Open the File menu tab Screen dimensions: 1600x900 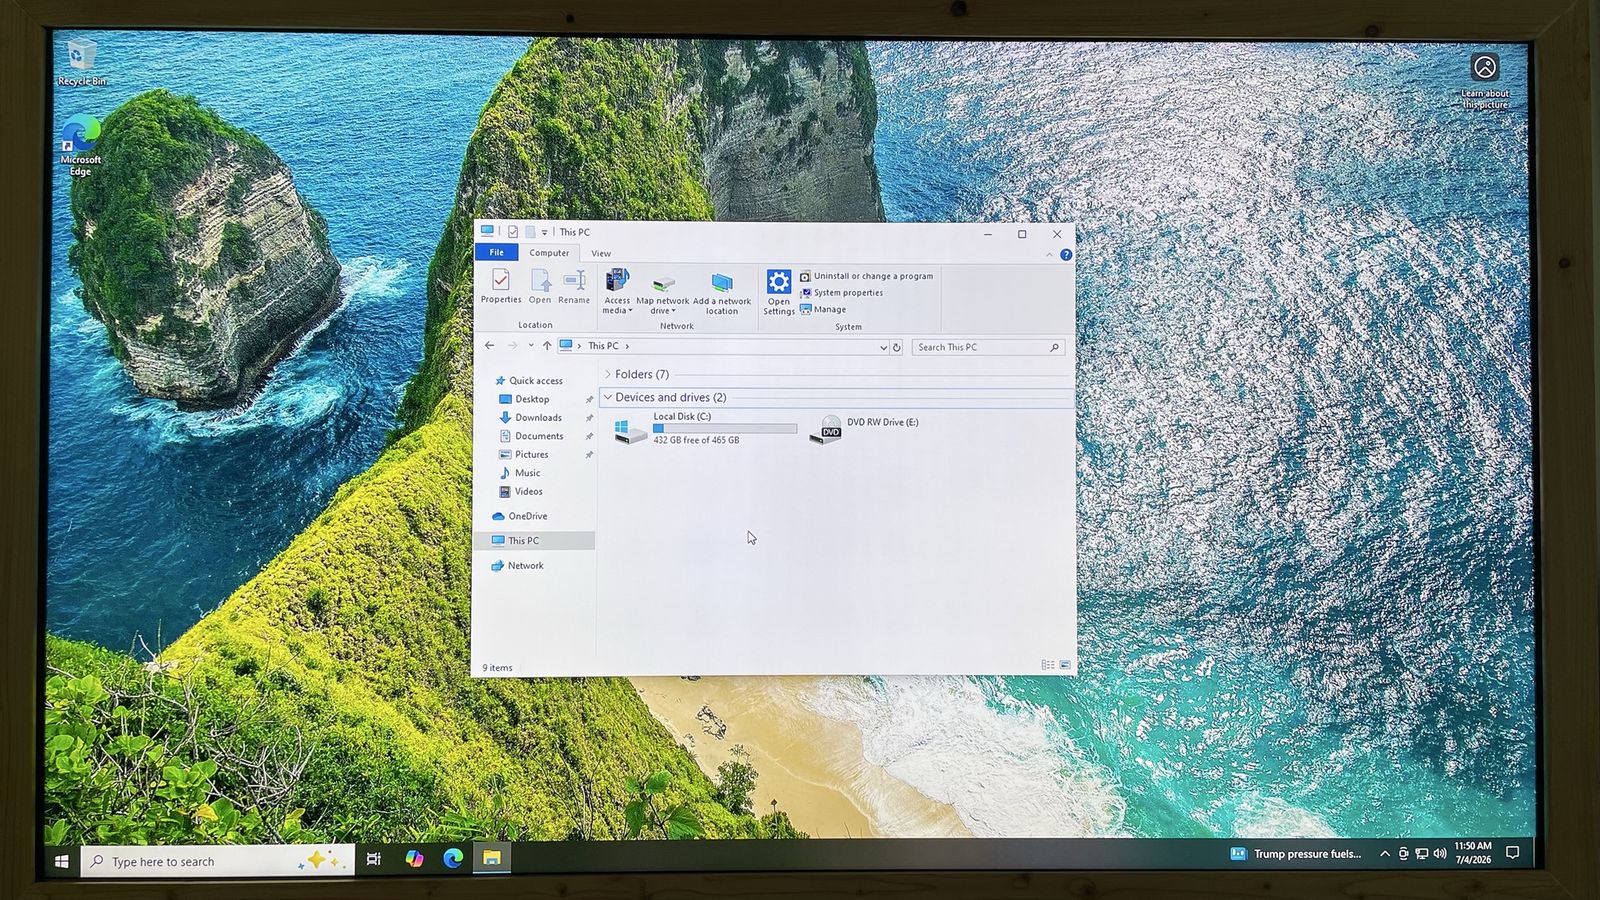496,253
